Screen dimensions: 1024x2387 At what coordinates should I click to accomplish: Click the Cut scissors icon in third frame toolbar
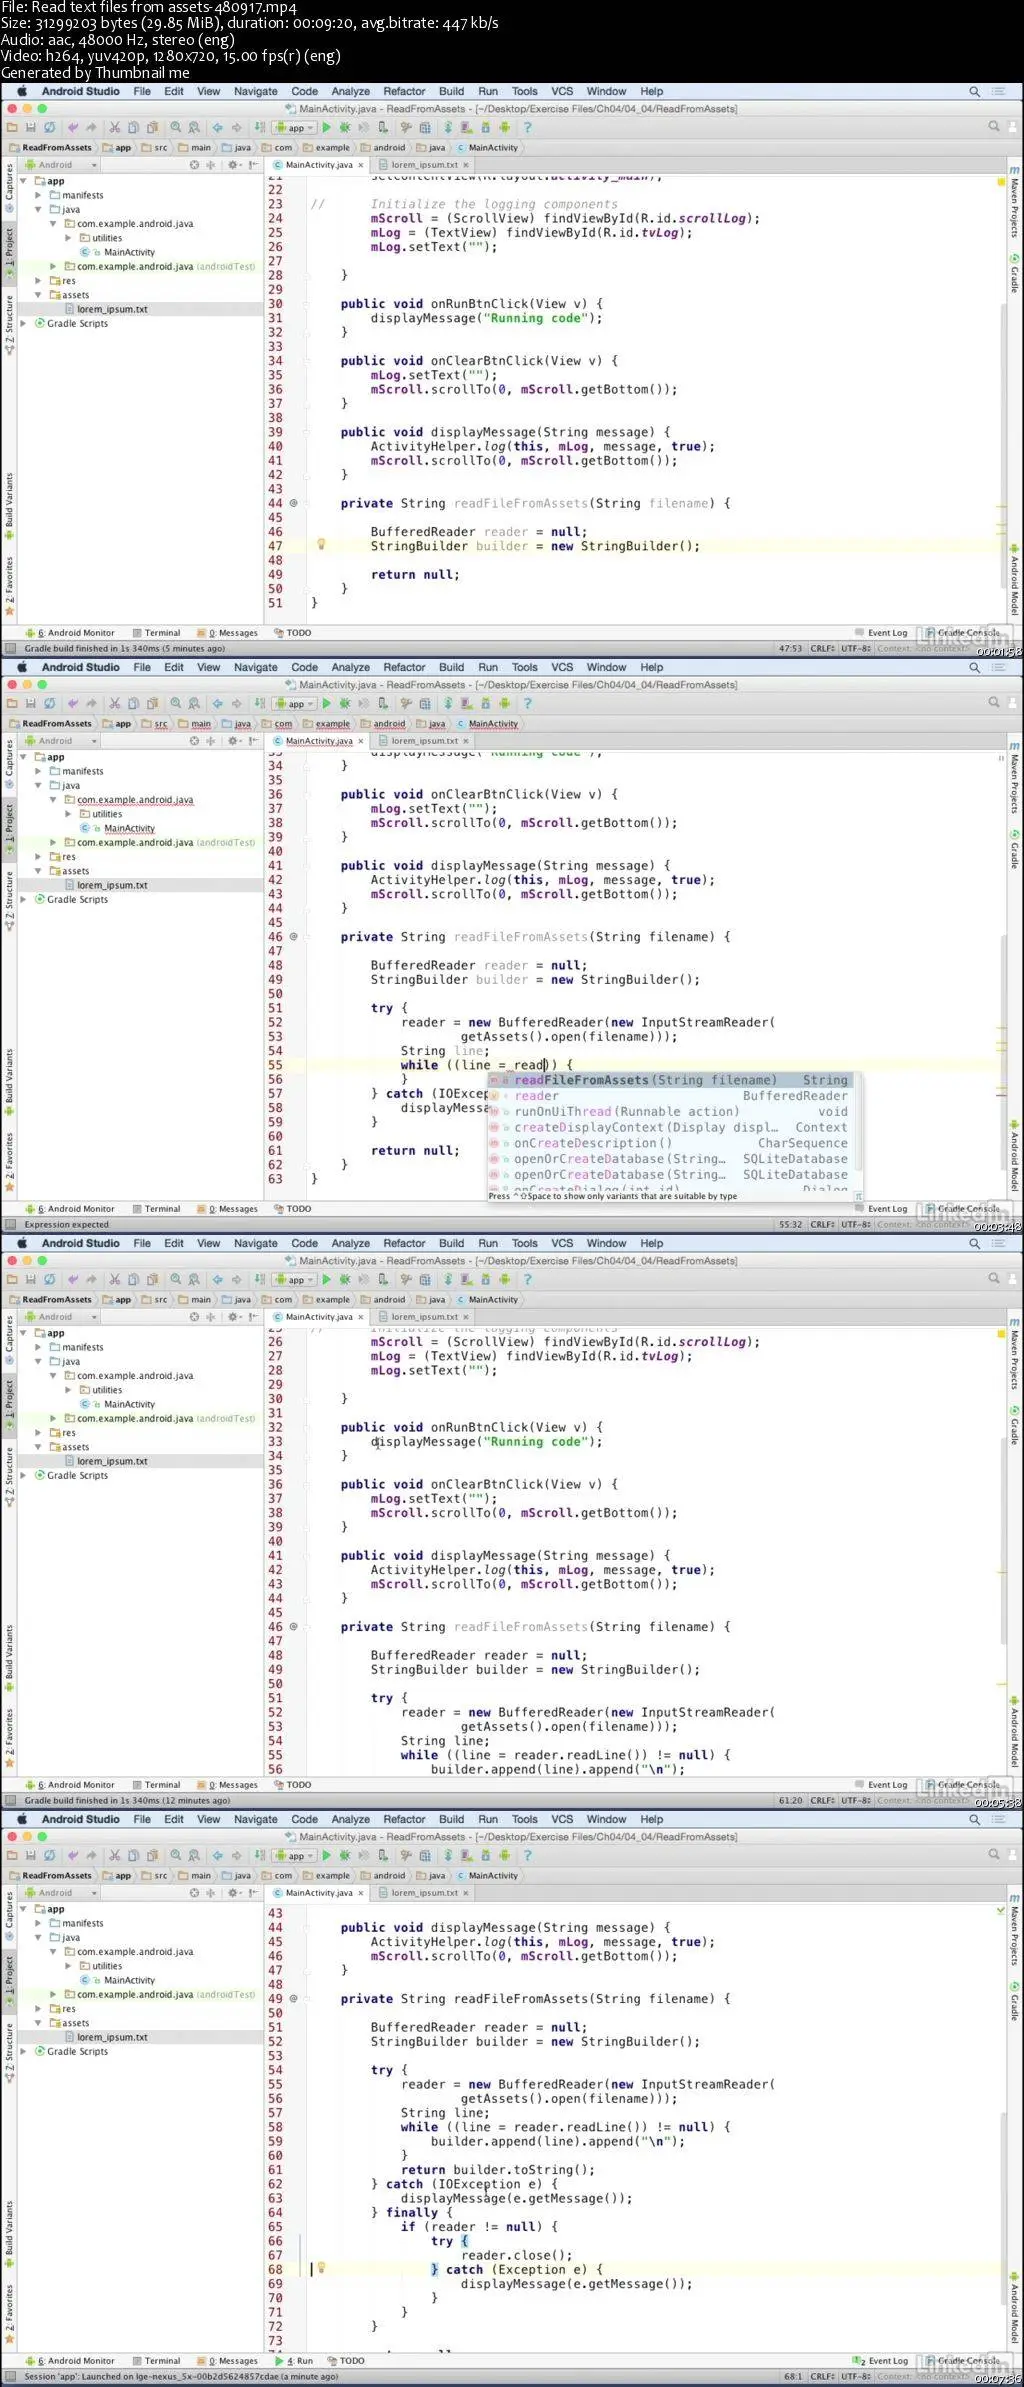tap(114, 1280)
